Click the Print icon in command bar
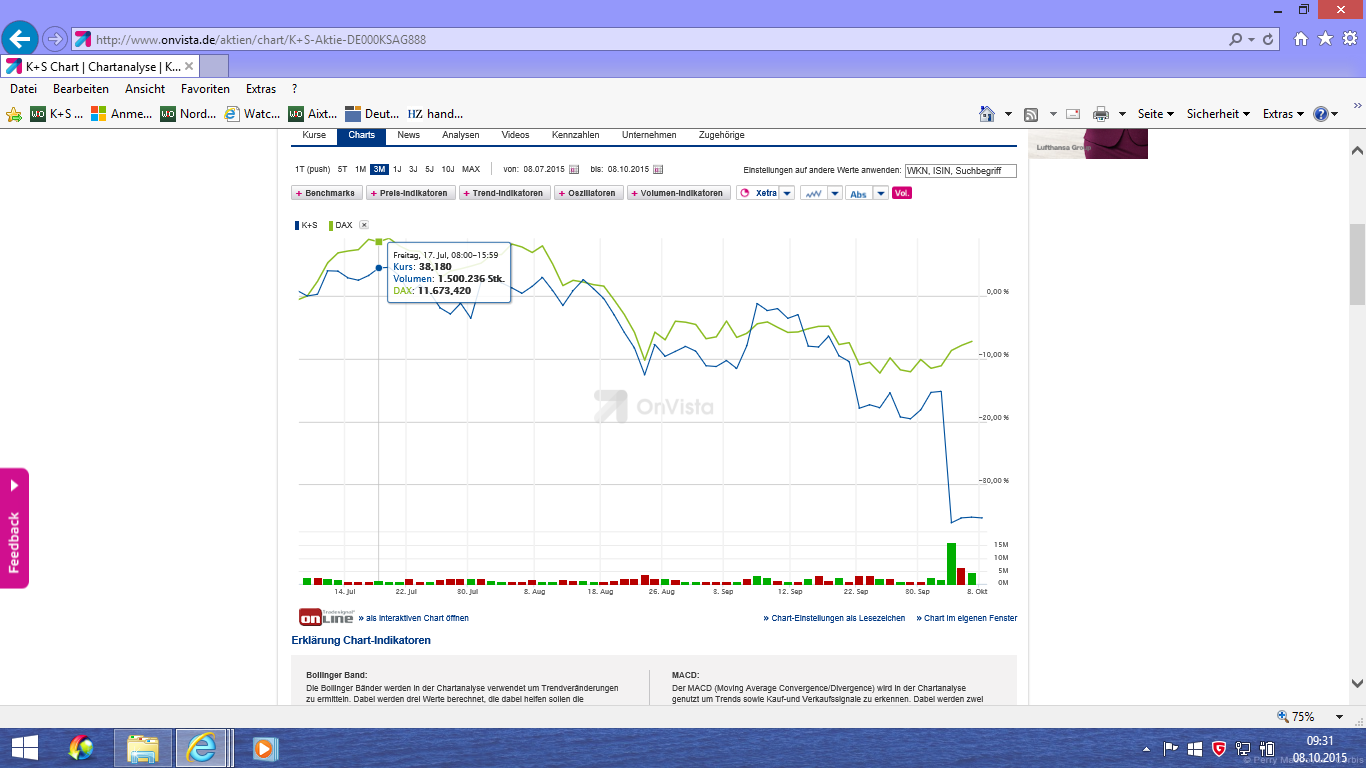This screenshot has width=1366, height=768. click(1101, 114)
